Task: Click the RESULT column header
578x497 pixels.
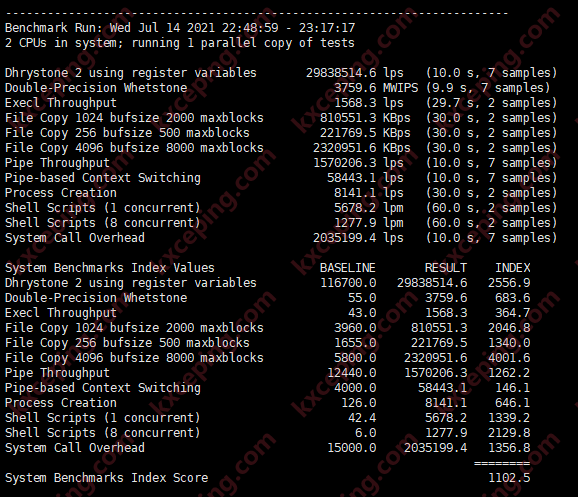Action: pos(446,268)
